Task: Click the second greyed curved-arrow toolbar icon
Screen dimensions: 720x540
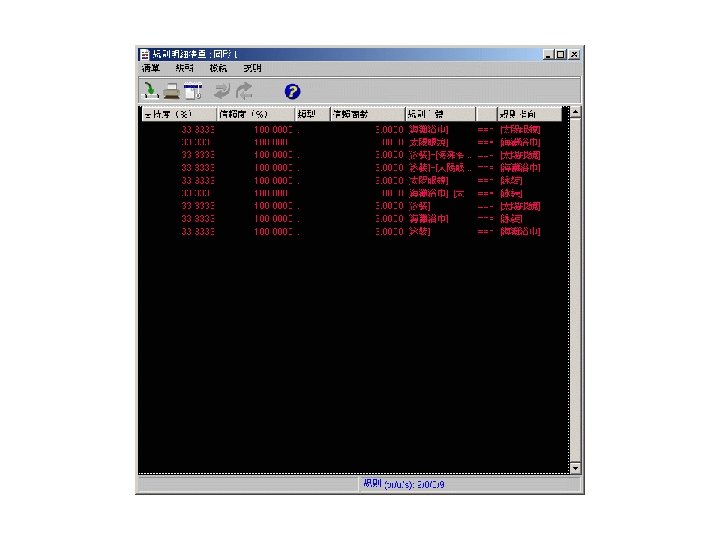Action: [244, 91]
